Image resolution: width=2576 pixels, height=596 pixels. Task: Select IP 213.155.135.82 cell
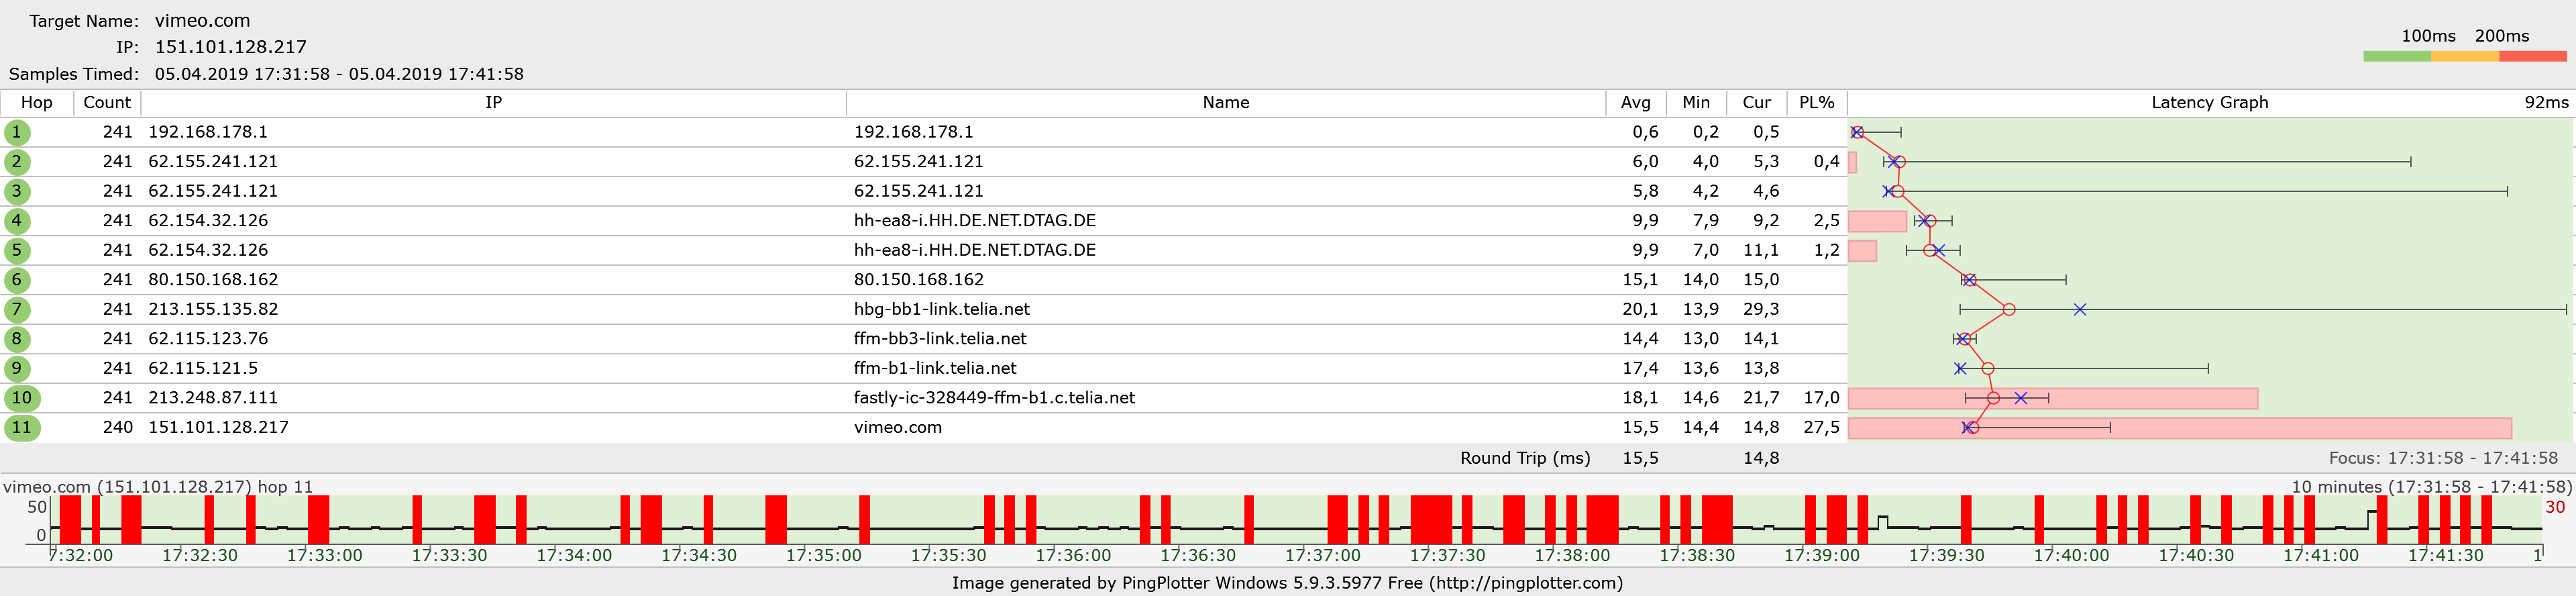coord(213,309)
